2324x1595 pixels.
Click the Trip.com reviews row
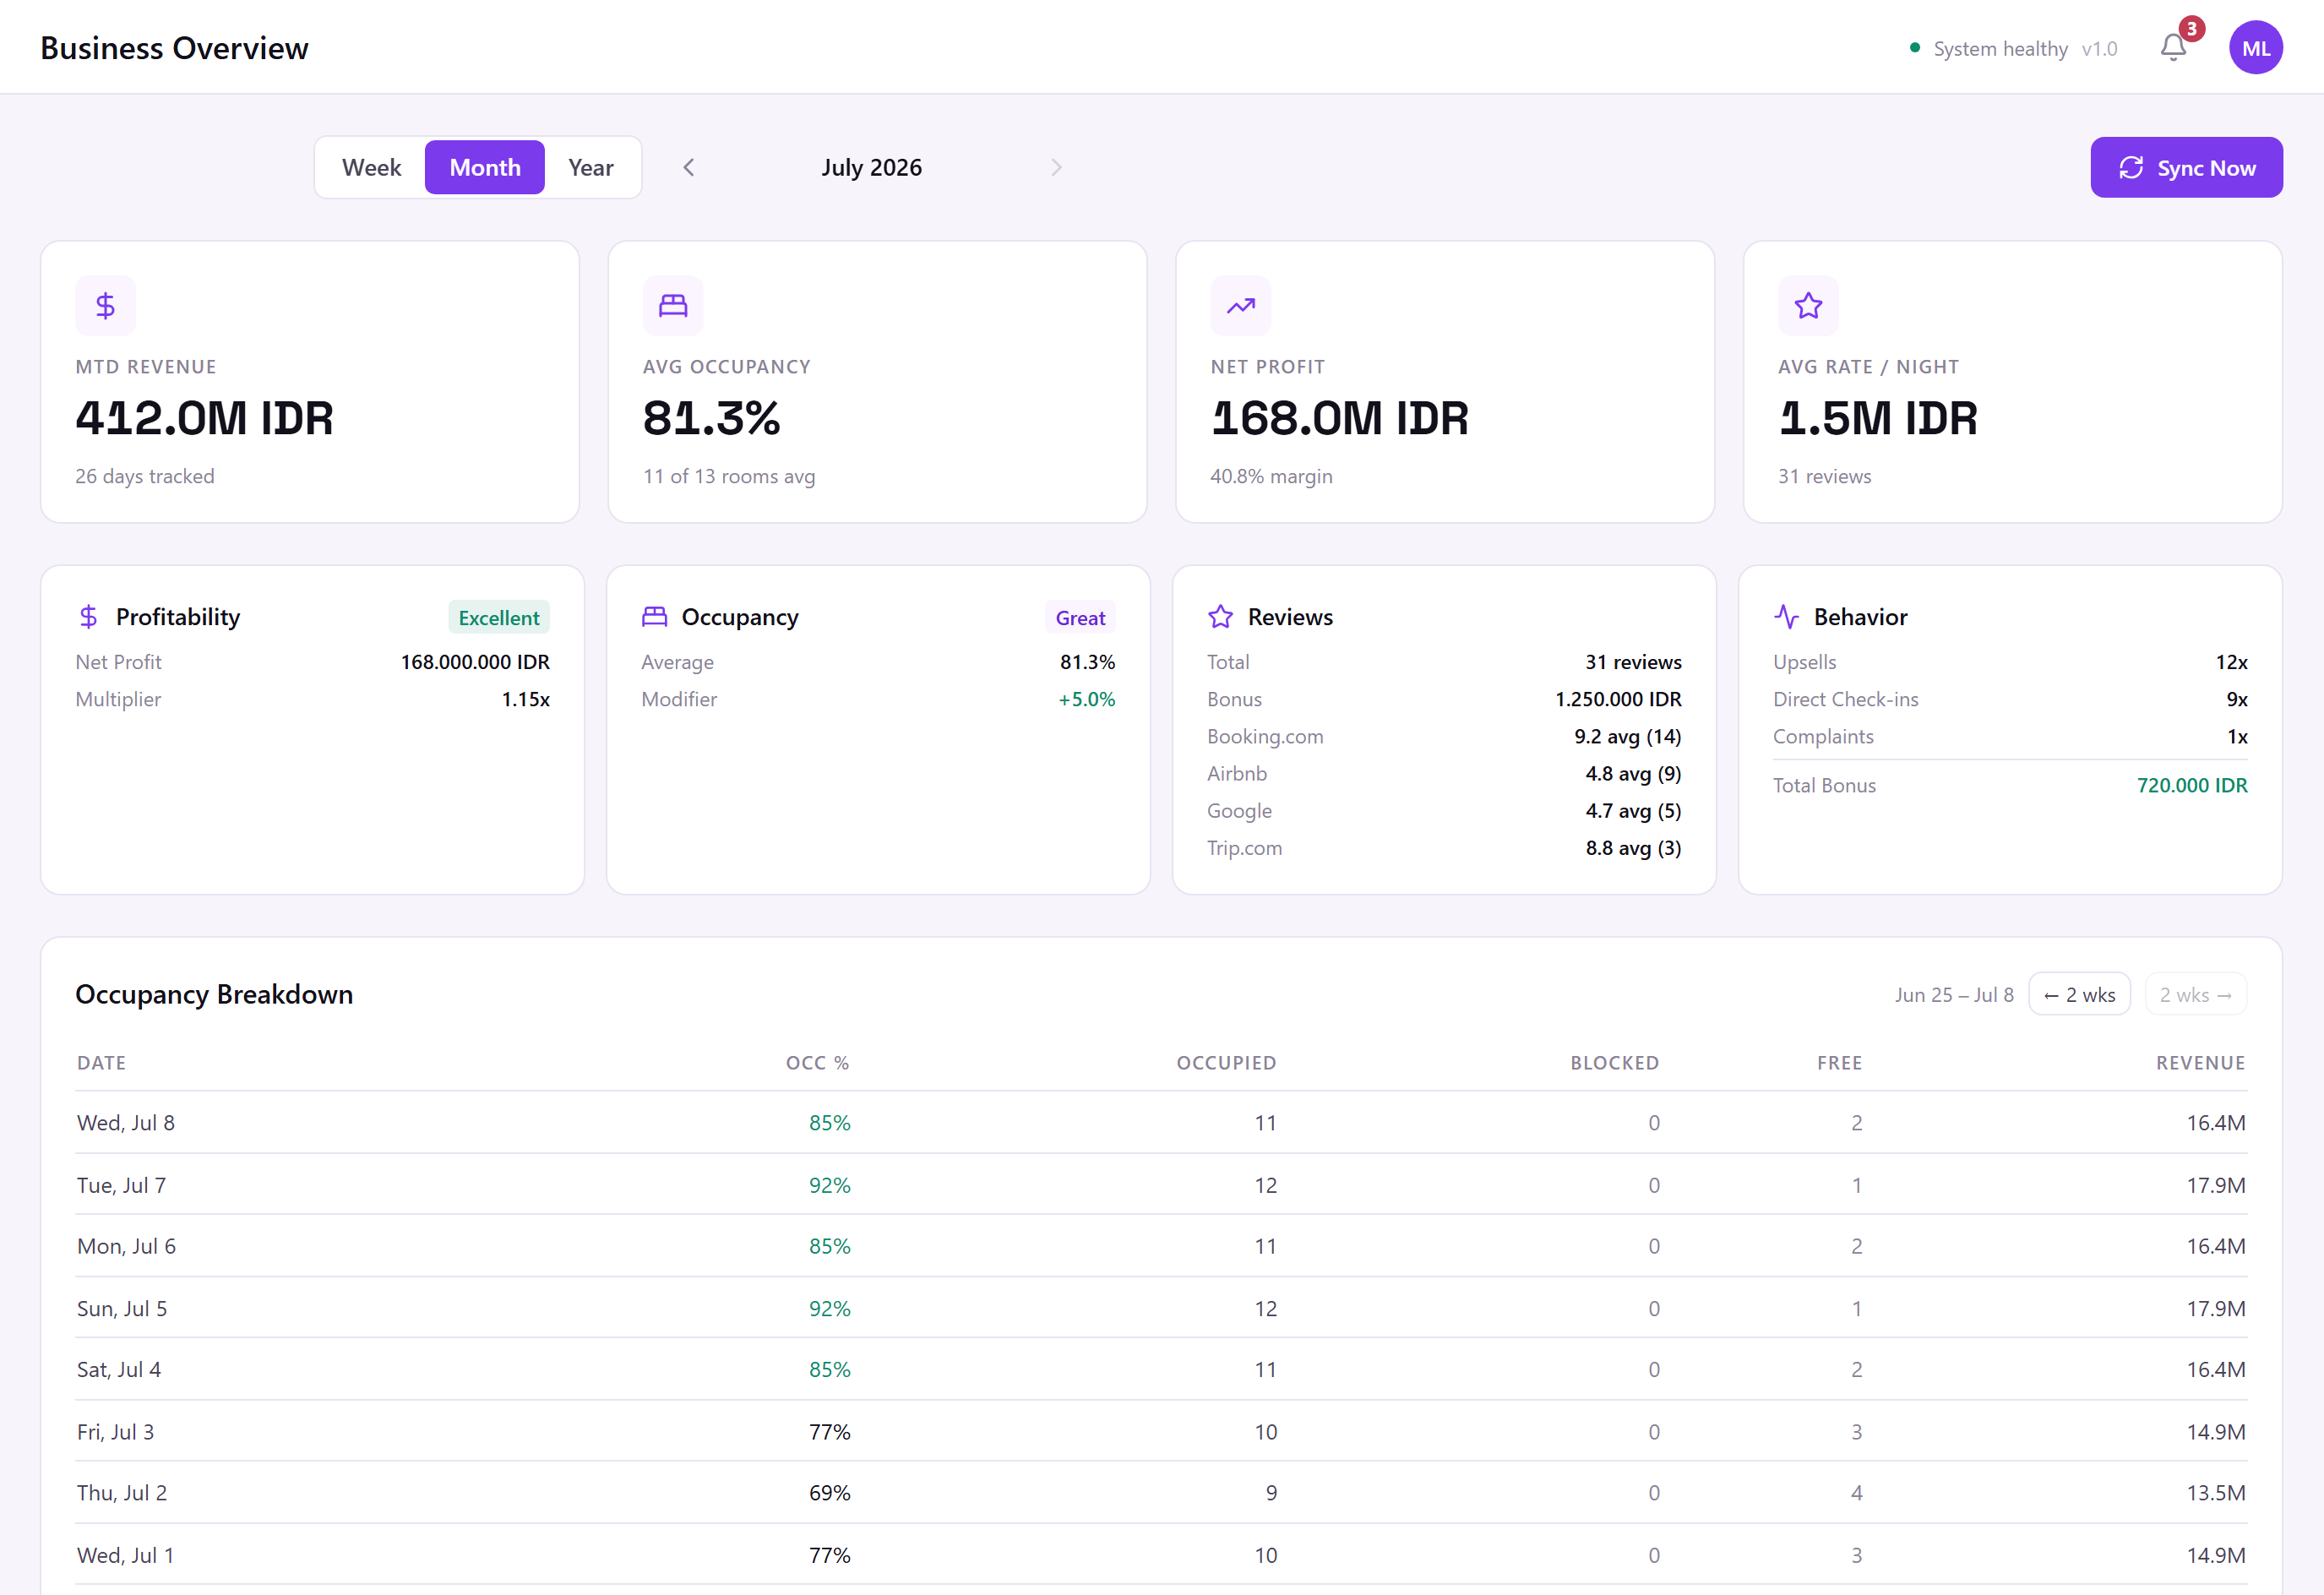(x=1444, y=847)
